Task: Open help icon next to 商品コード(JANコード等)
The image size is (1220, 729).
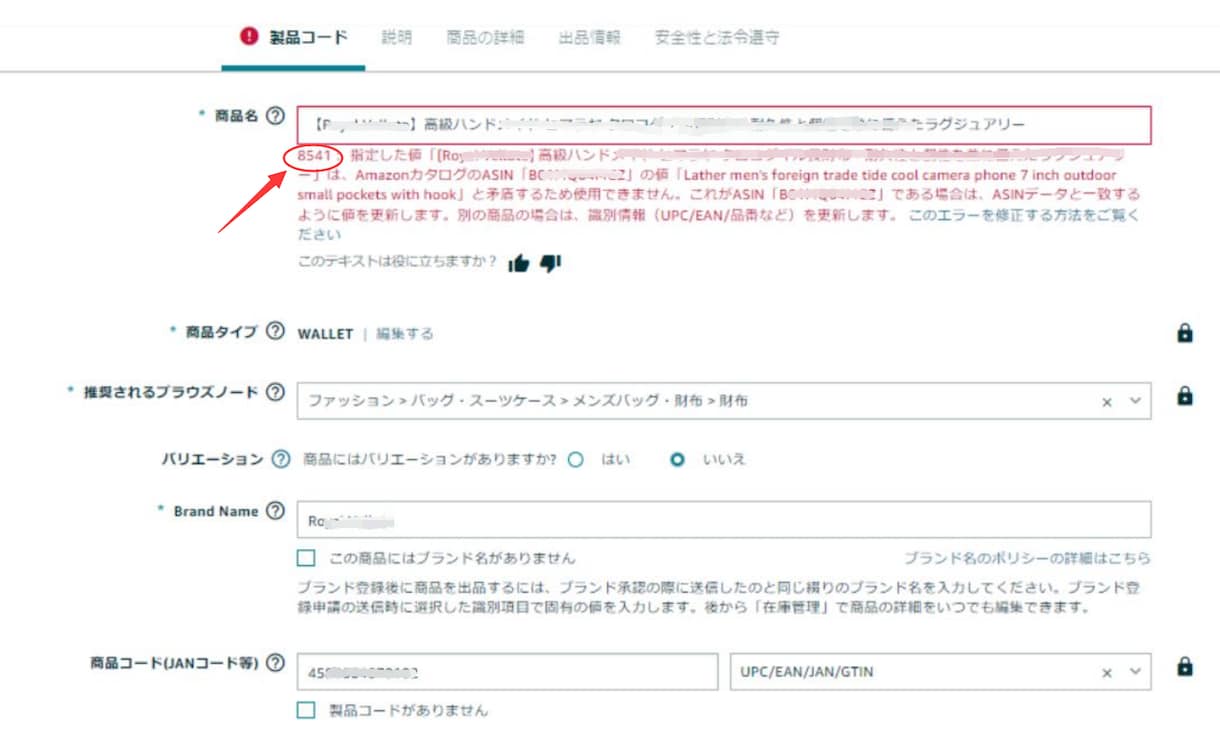Action: (275, 663)
